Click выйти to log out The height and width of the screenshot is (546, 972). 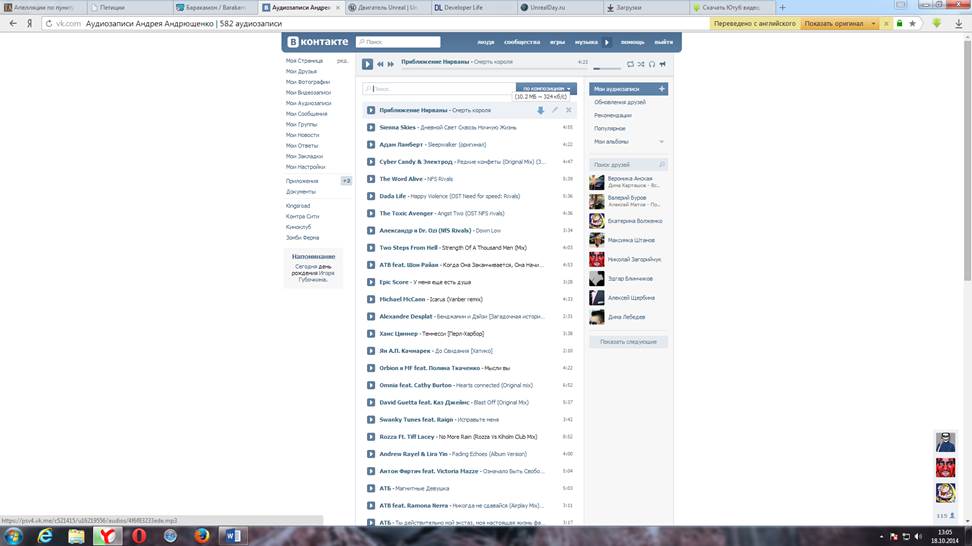664,42
